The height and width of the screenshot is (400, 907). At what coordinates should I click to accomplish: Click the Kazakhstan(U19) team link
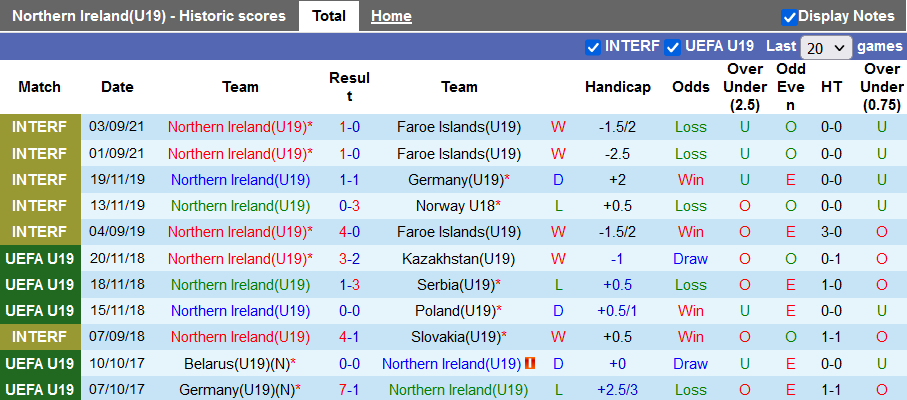pyautogui.click(x=455, y=258)
